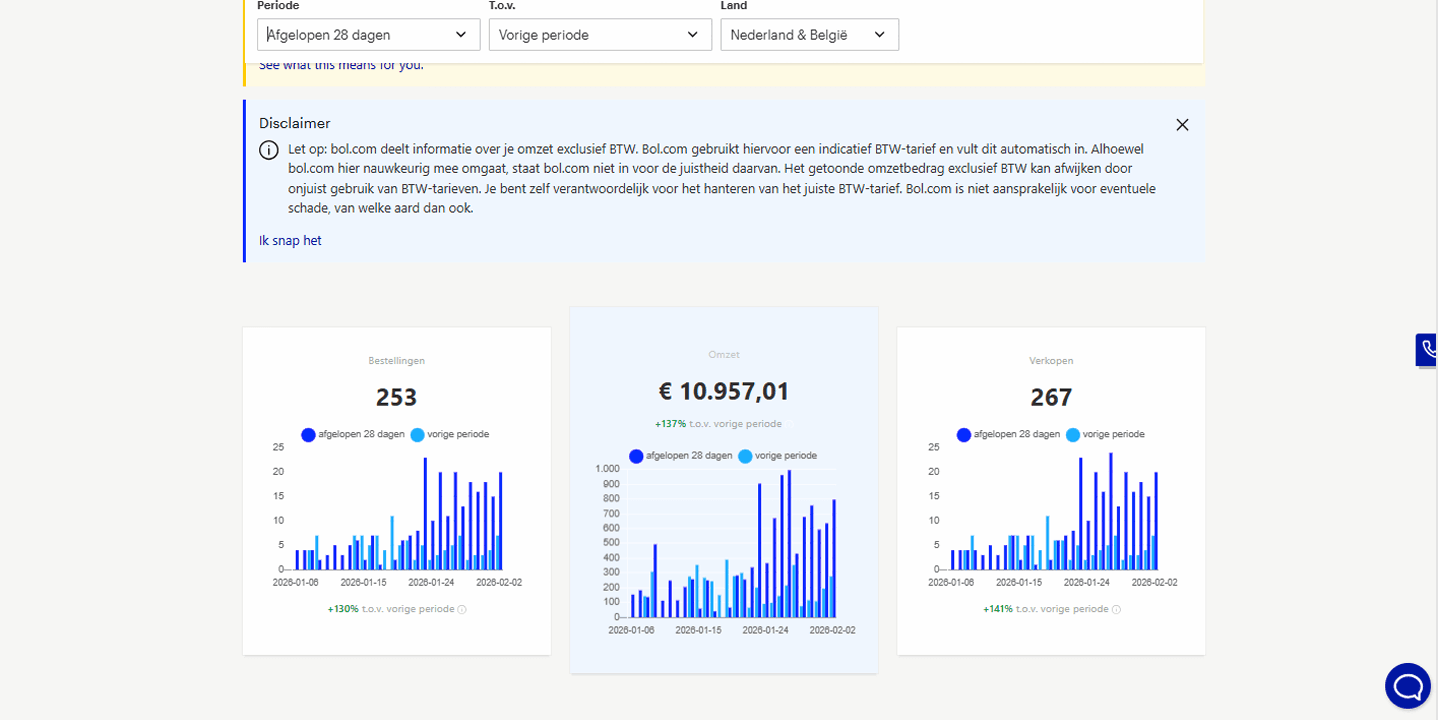Click the light blue legend dot in Omzet chart

(x=744, y=456)
